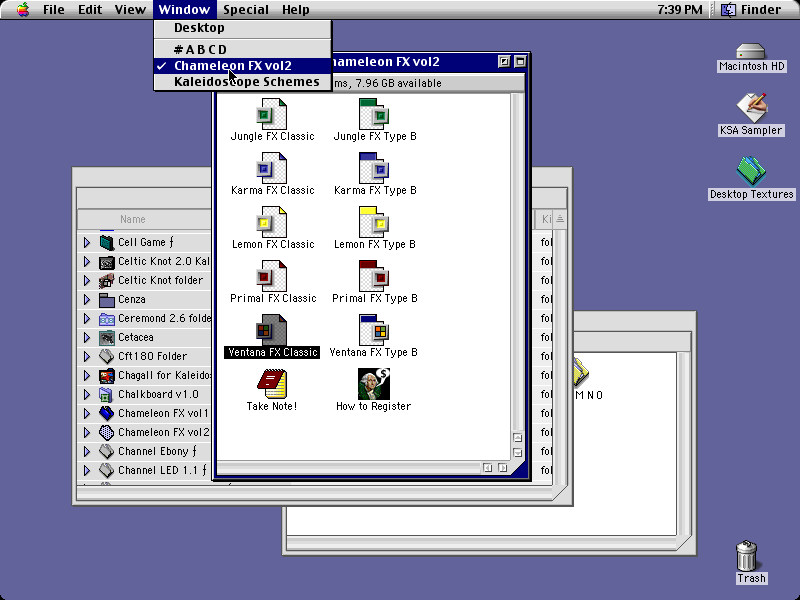Expand the Channel Ebony ƒ triangle
This screenshot has height=600, width=800.
(87, 452)
